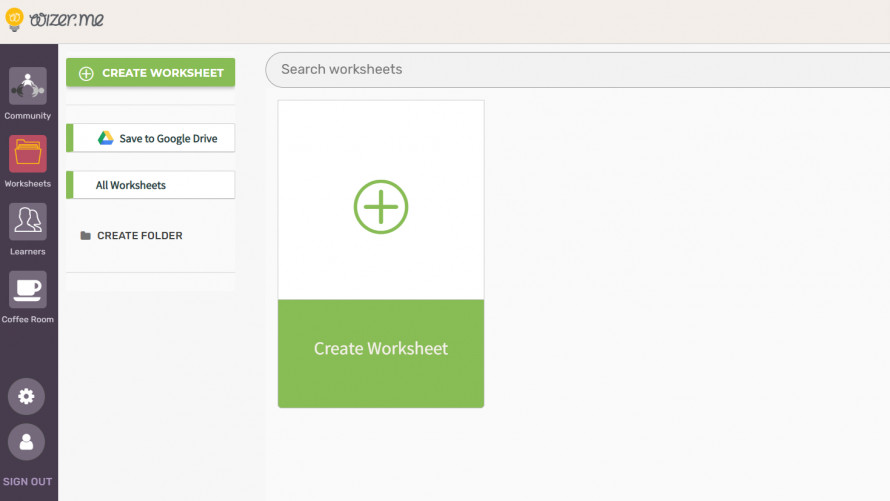890x501 pixels.
Task: Open the user profile icon
Action: (x=26, y=441)
